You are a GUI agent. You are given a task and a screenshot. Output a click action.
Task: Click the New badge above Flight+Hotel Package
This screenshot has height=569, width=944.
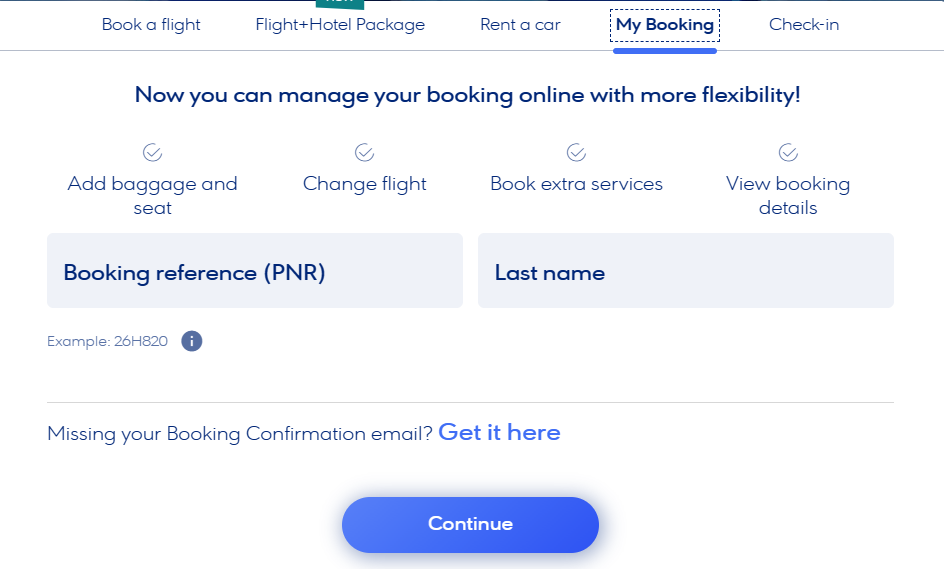pos(340,4)
